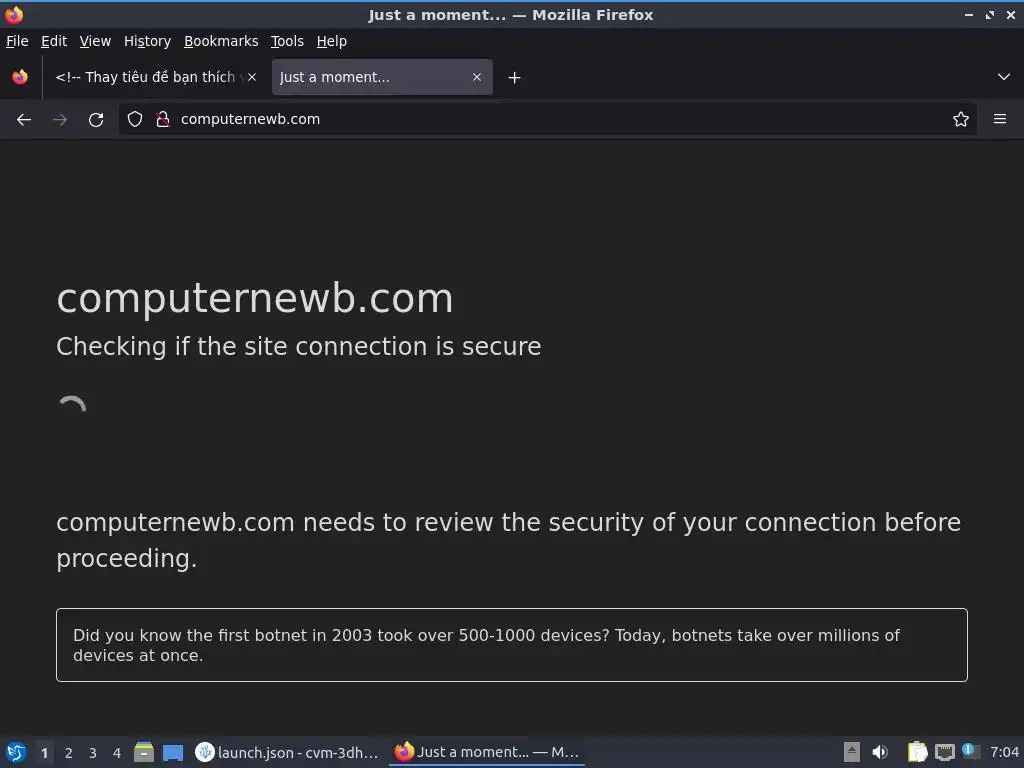
Task: Open the History menu
Action: (x=148, y=41)
